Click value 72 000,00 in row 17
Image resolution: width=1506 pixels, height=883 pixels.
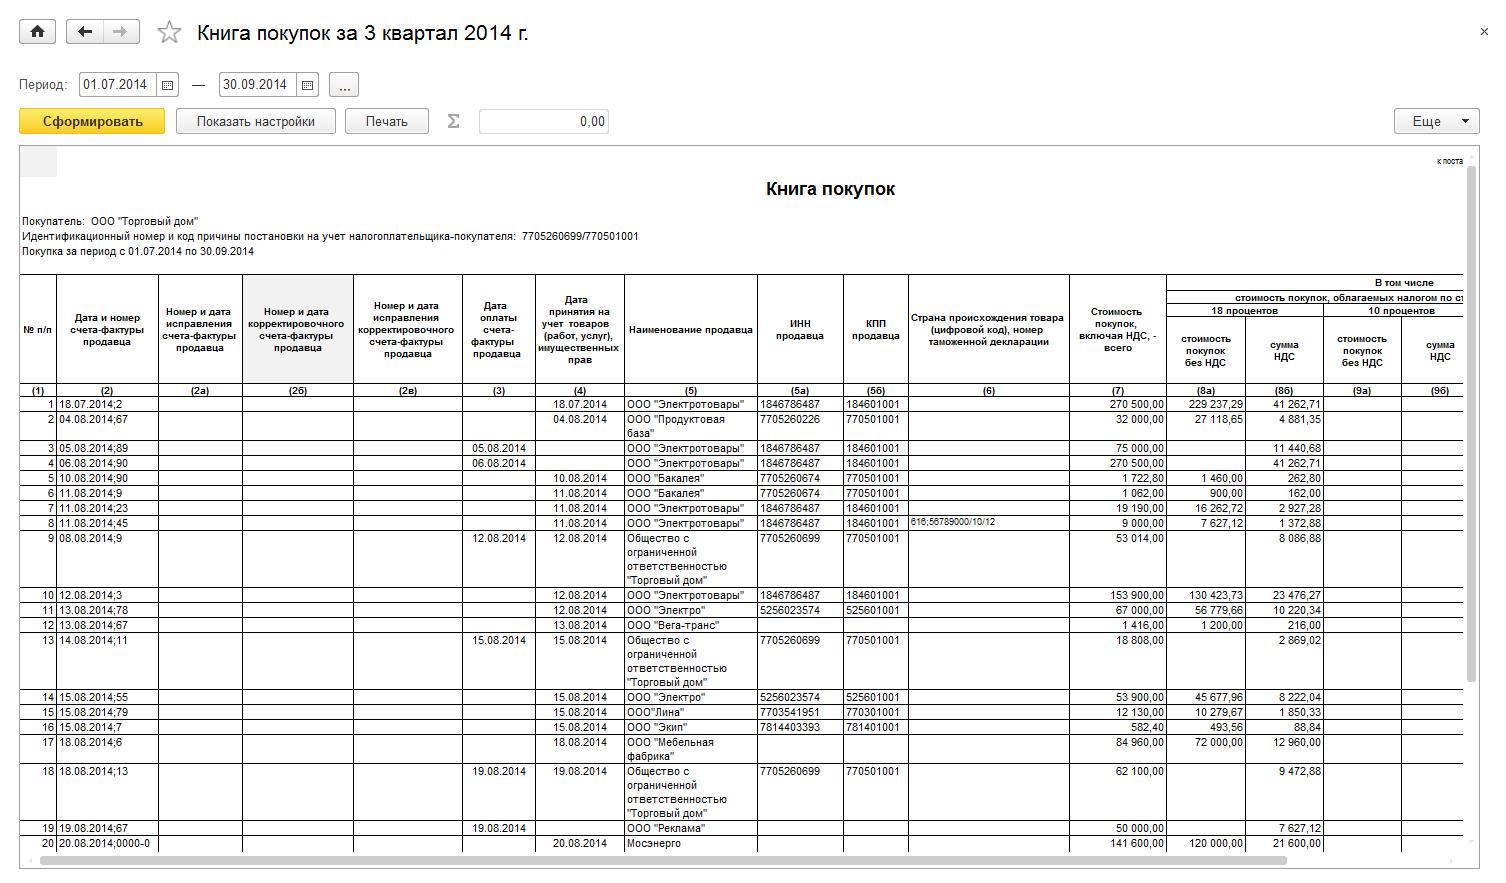1206,749
